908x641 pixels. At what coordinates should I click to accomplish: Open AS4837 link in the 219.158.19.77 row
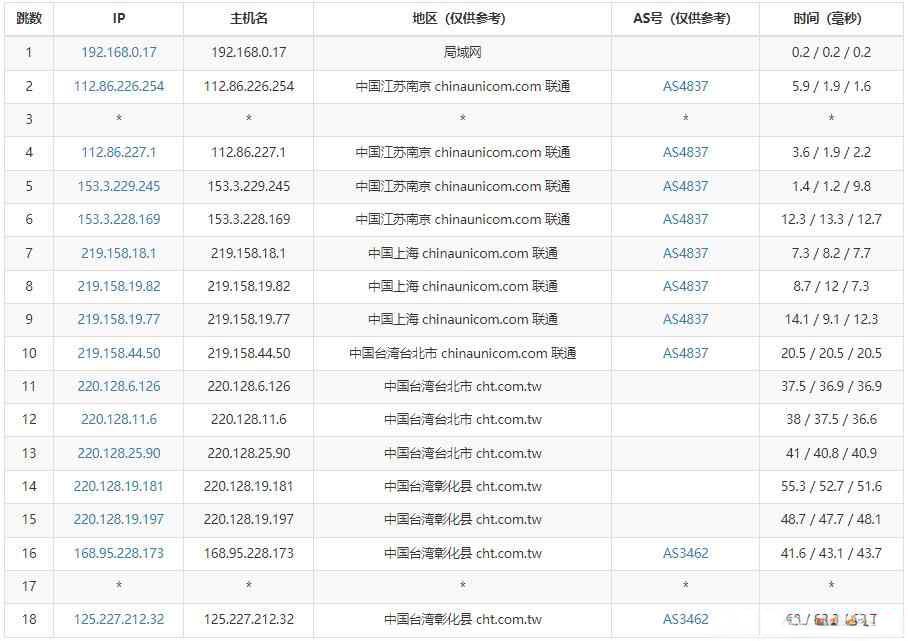tap(686, 319)
